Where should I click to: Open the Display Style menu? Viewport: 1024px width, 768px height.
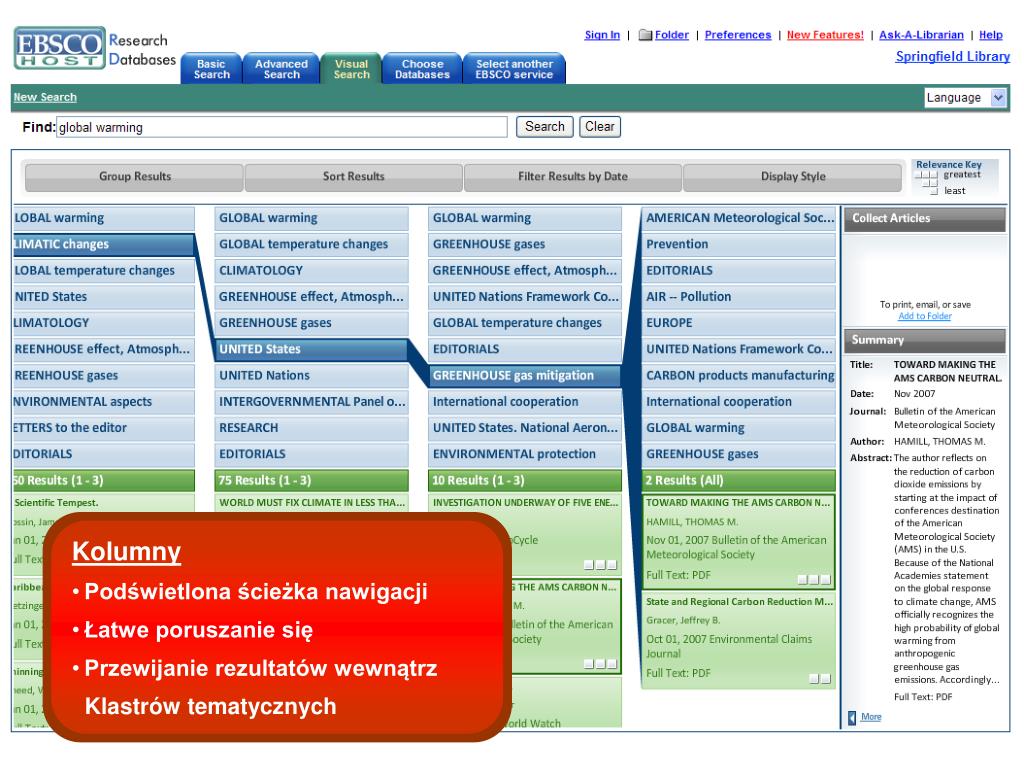pos(793,176)
